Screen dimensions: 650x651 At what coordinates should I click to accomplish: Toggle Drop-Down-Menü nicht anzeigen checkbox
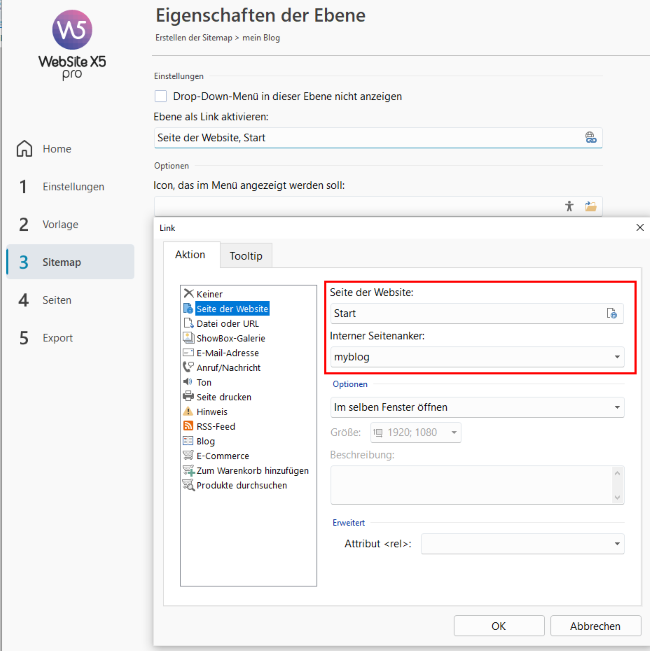(x=161, y=96)
